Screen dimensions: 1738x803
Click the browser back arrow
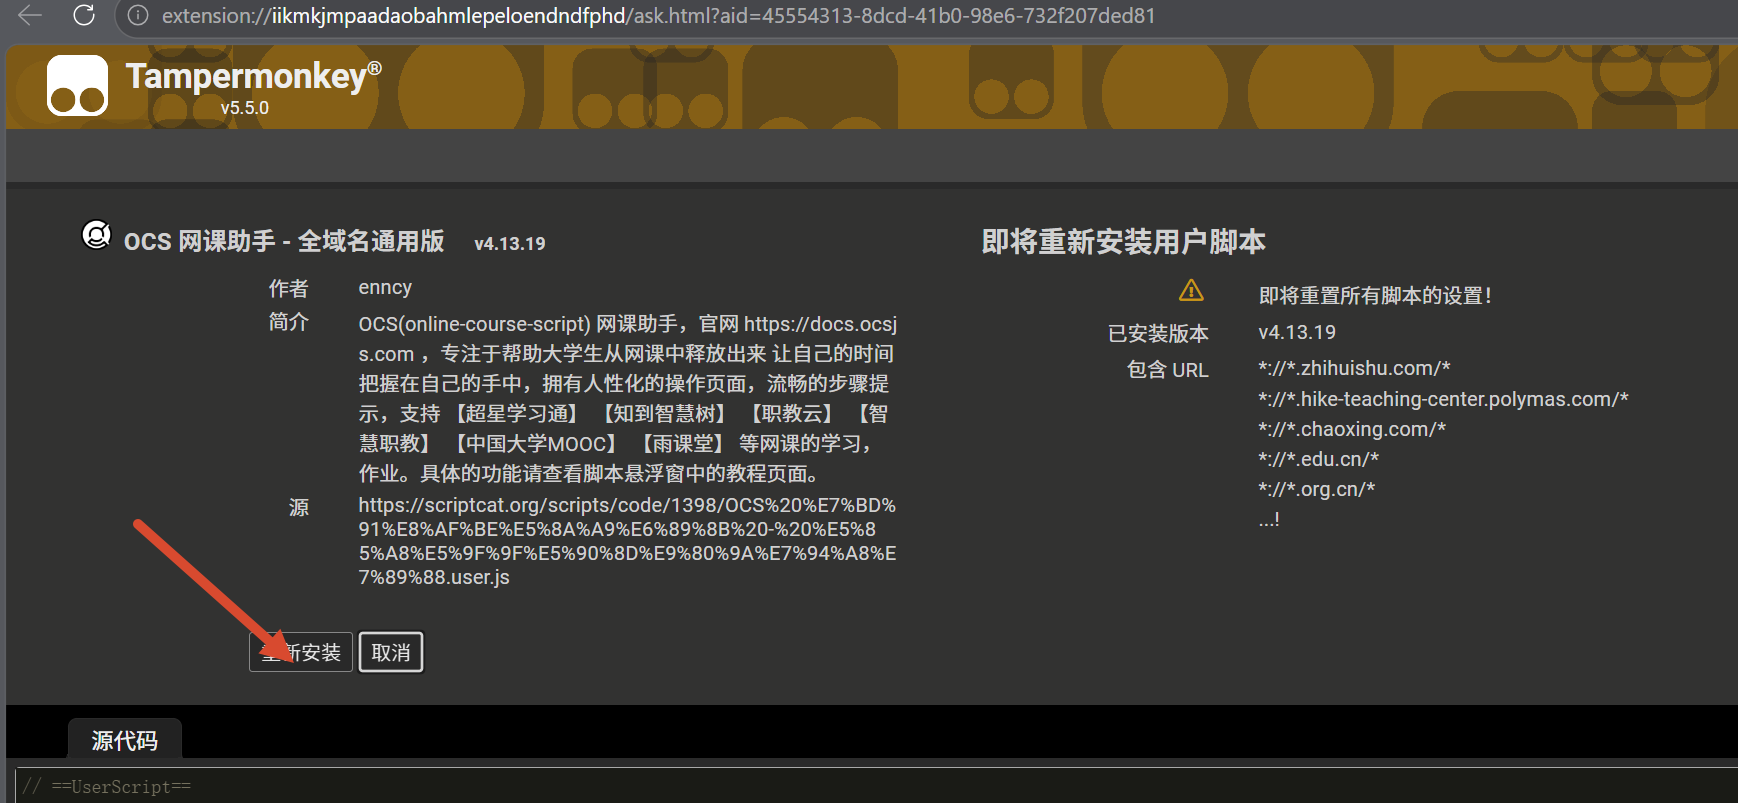[x=30, y=15]
